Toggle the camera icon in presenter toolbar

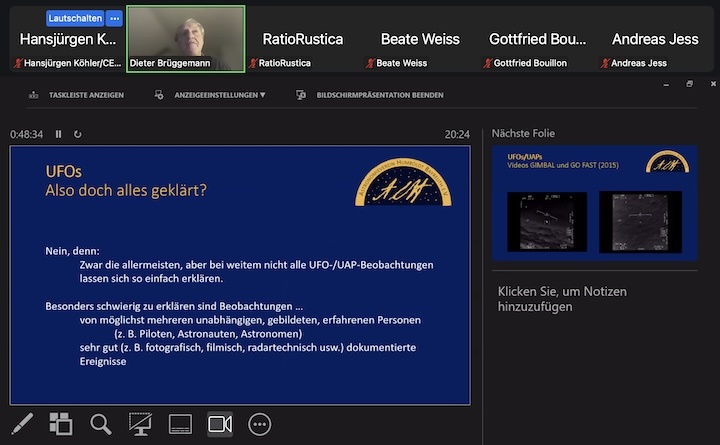pos(220,424)
